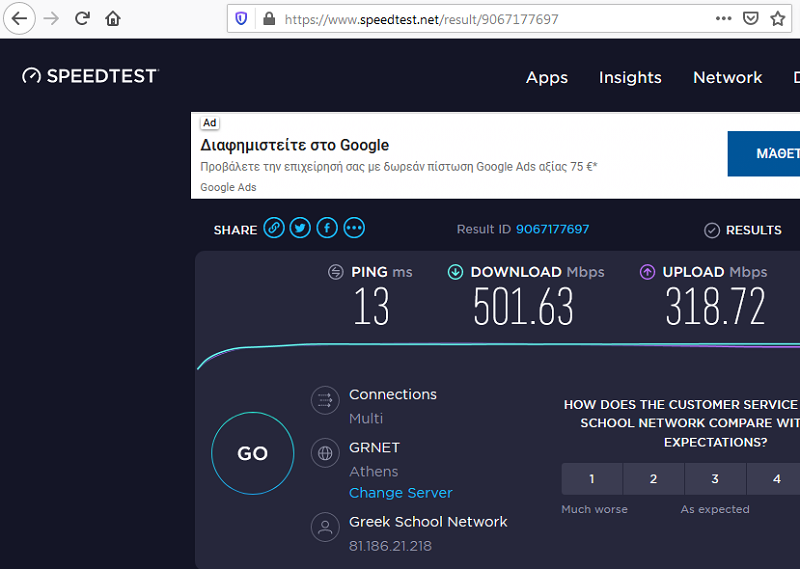
Task: Click the Change Server link
Action: point(400,493)
